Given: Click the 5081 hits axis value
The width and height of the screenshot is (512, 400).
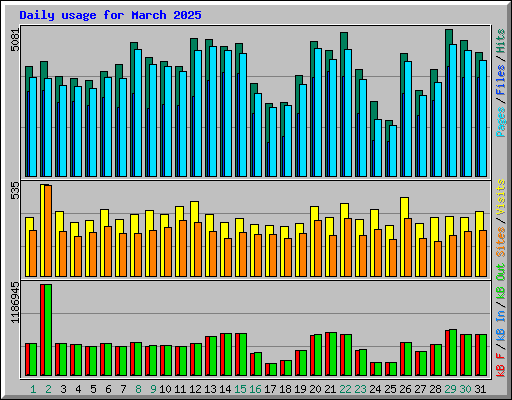Looking at the screenshot, I should 15,40.
